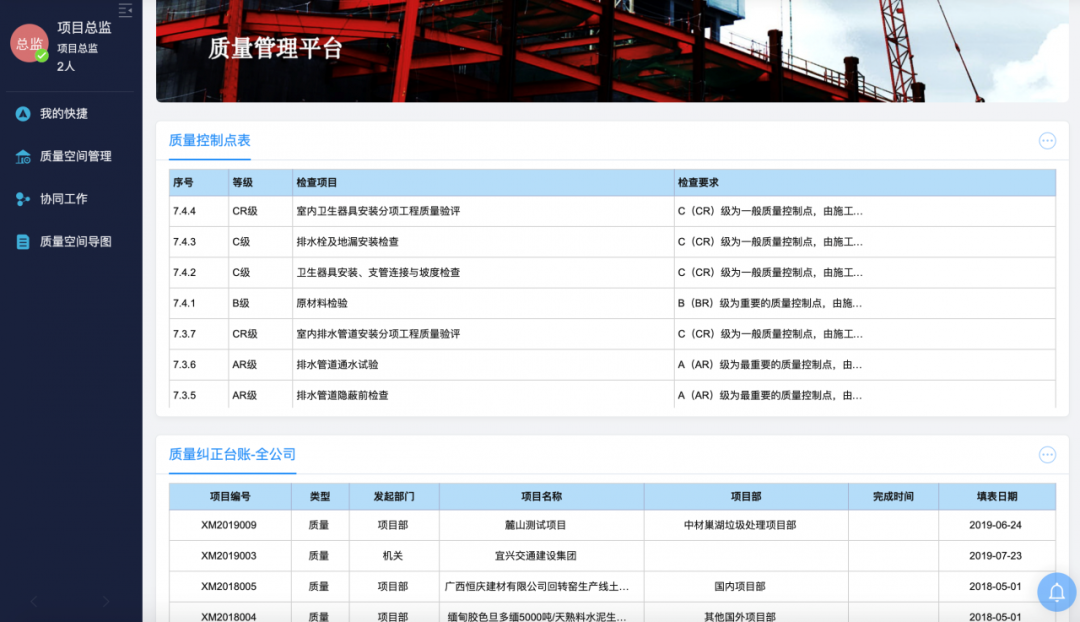The height and width of the screenshot is (622, 1080).
Task: Open more options for 质量控制点表
Action: (1047, 141)
